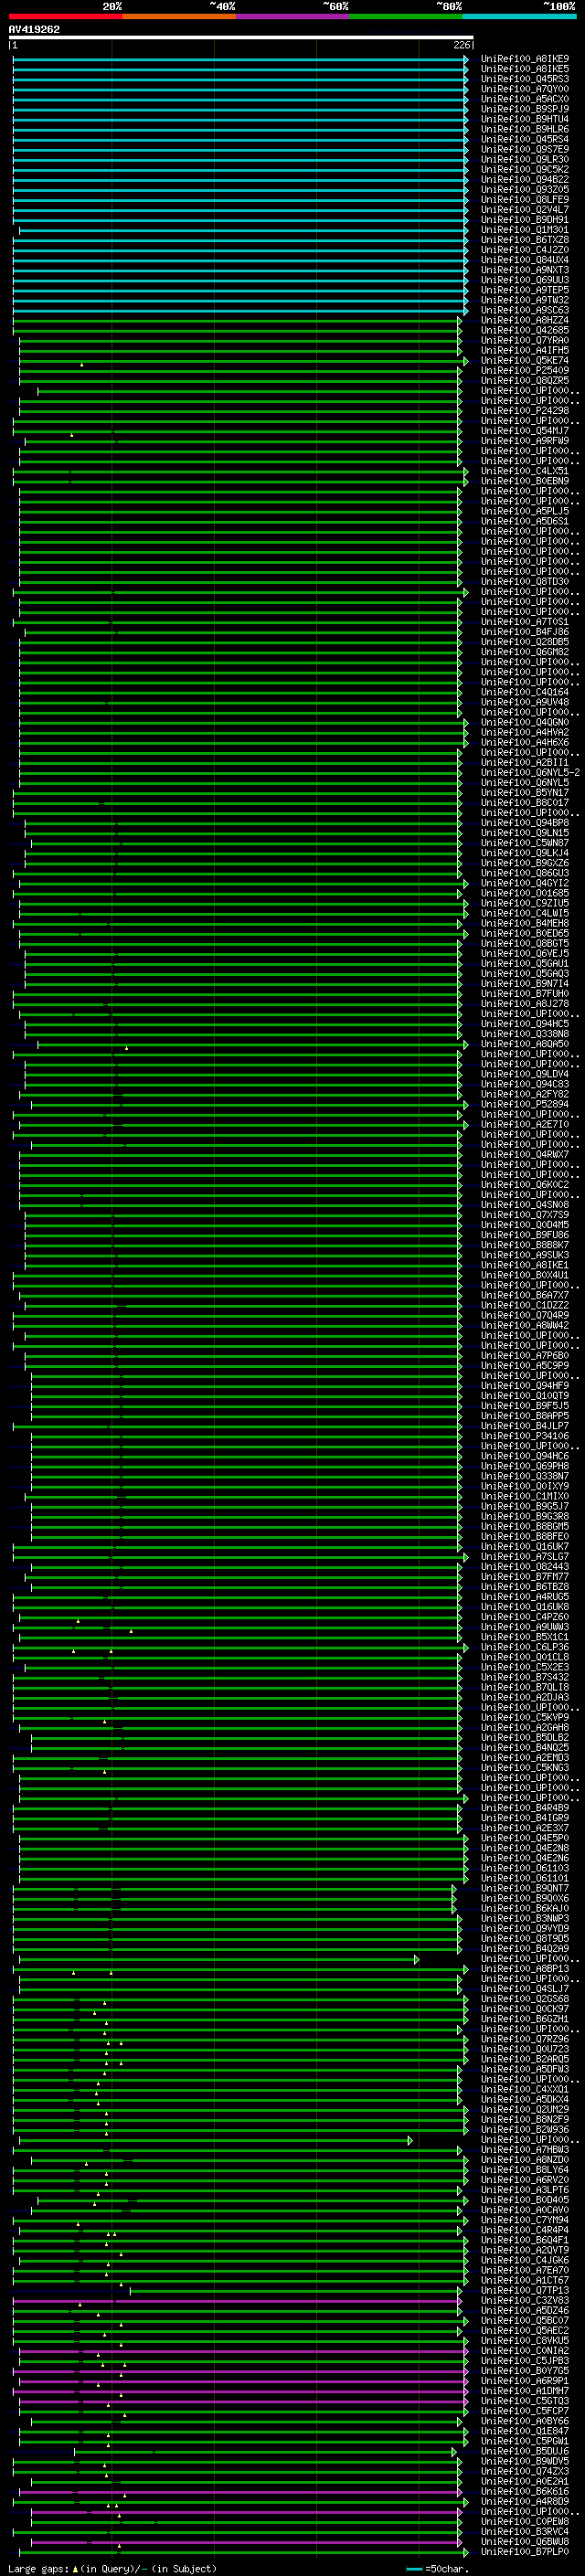Select the UniRef100_A3LPT6 label
This screenshot has width=585, height=2576.
point(525,2189)
